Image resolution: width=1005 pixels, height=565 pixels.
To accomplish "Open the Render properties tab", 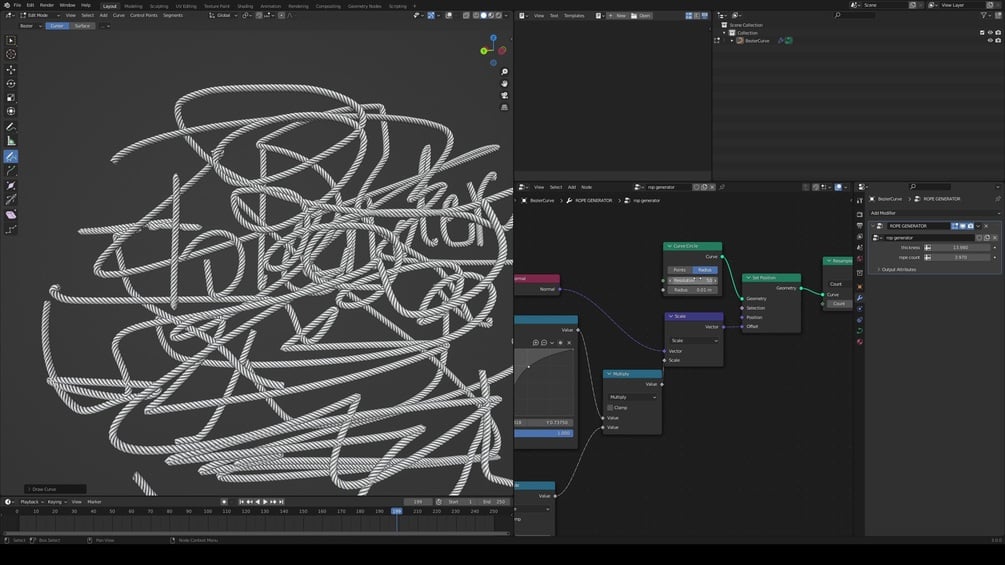I will (x=860, y=215).
